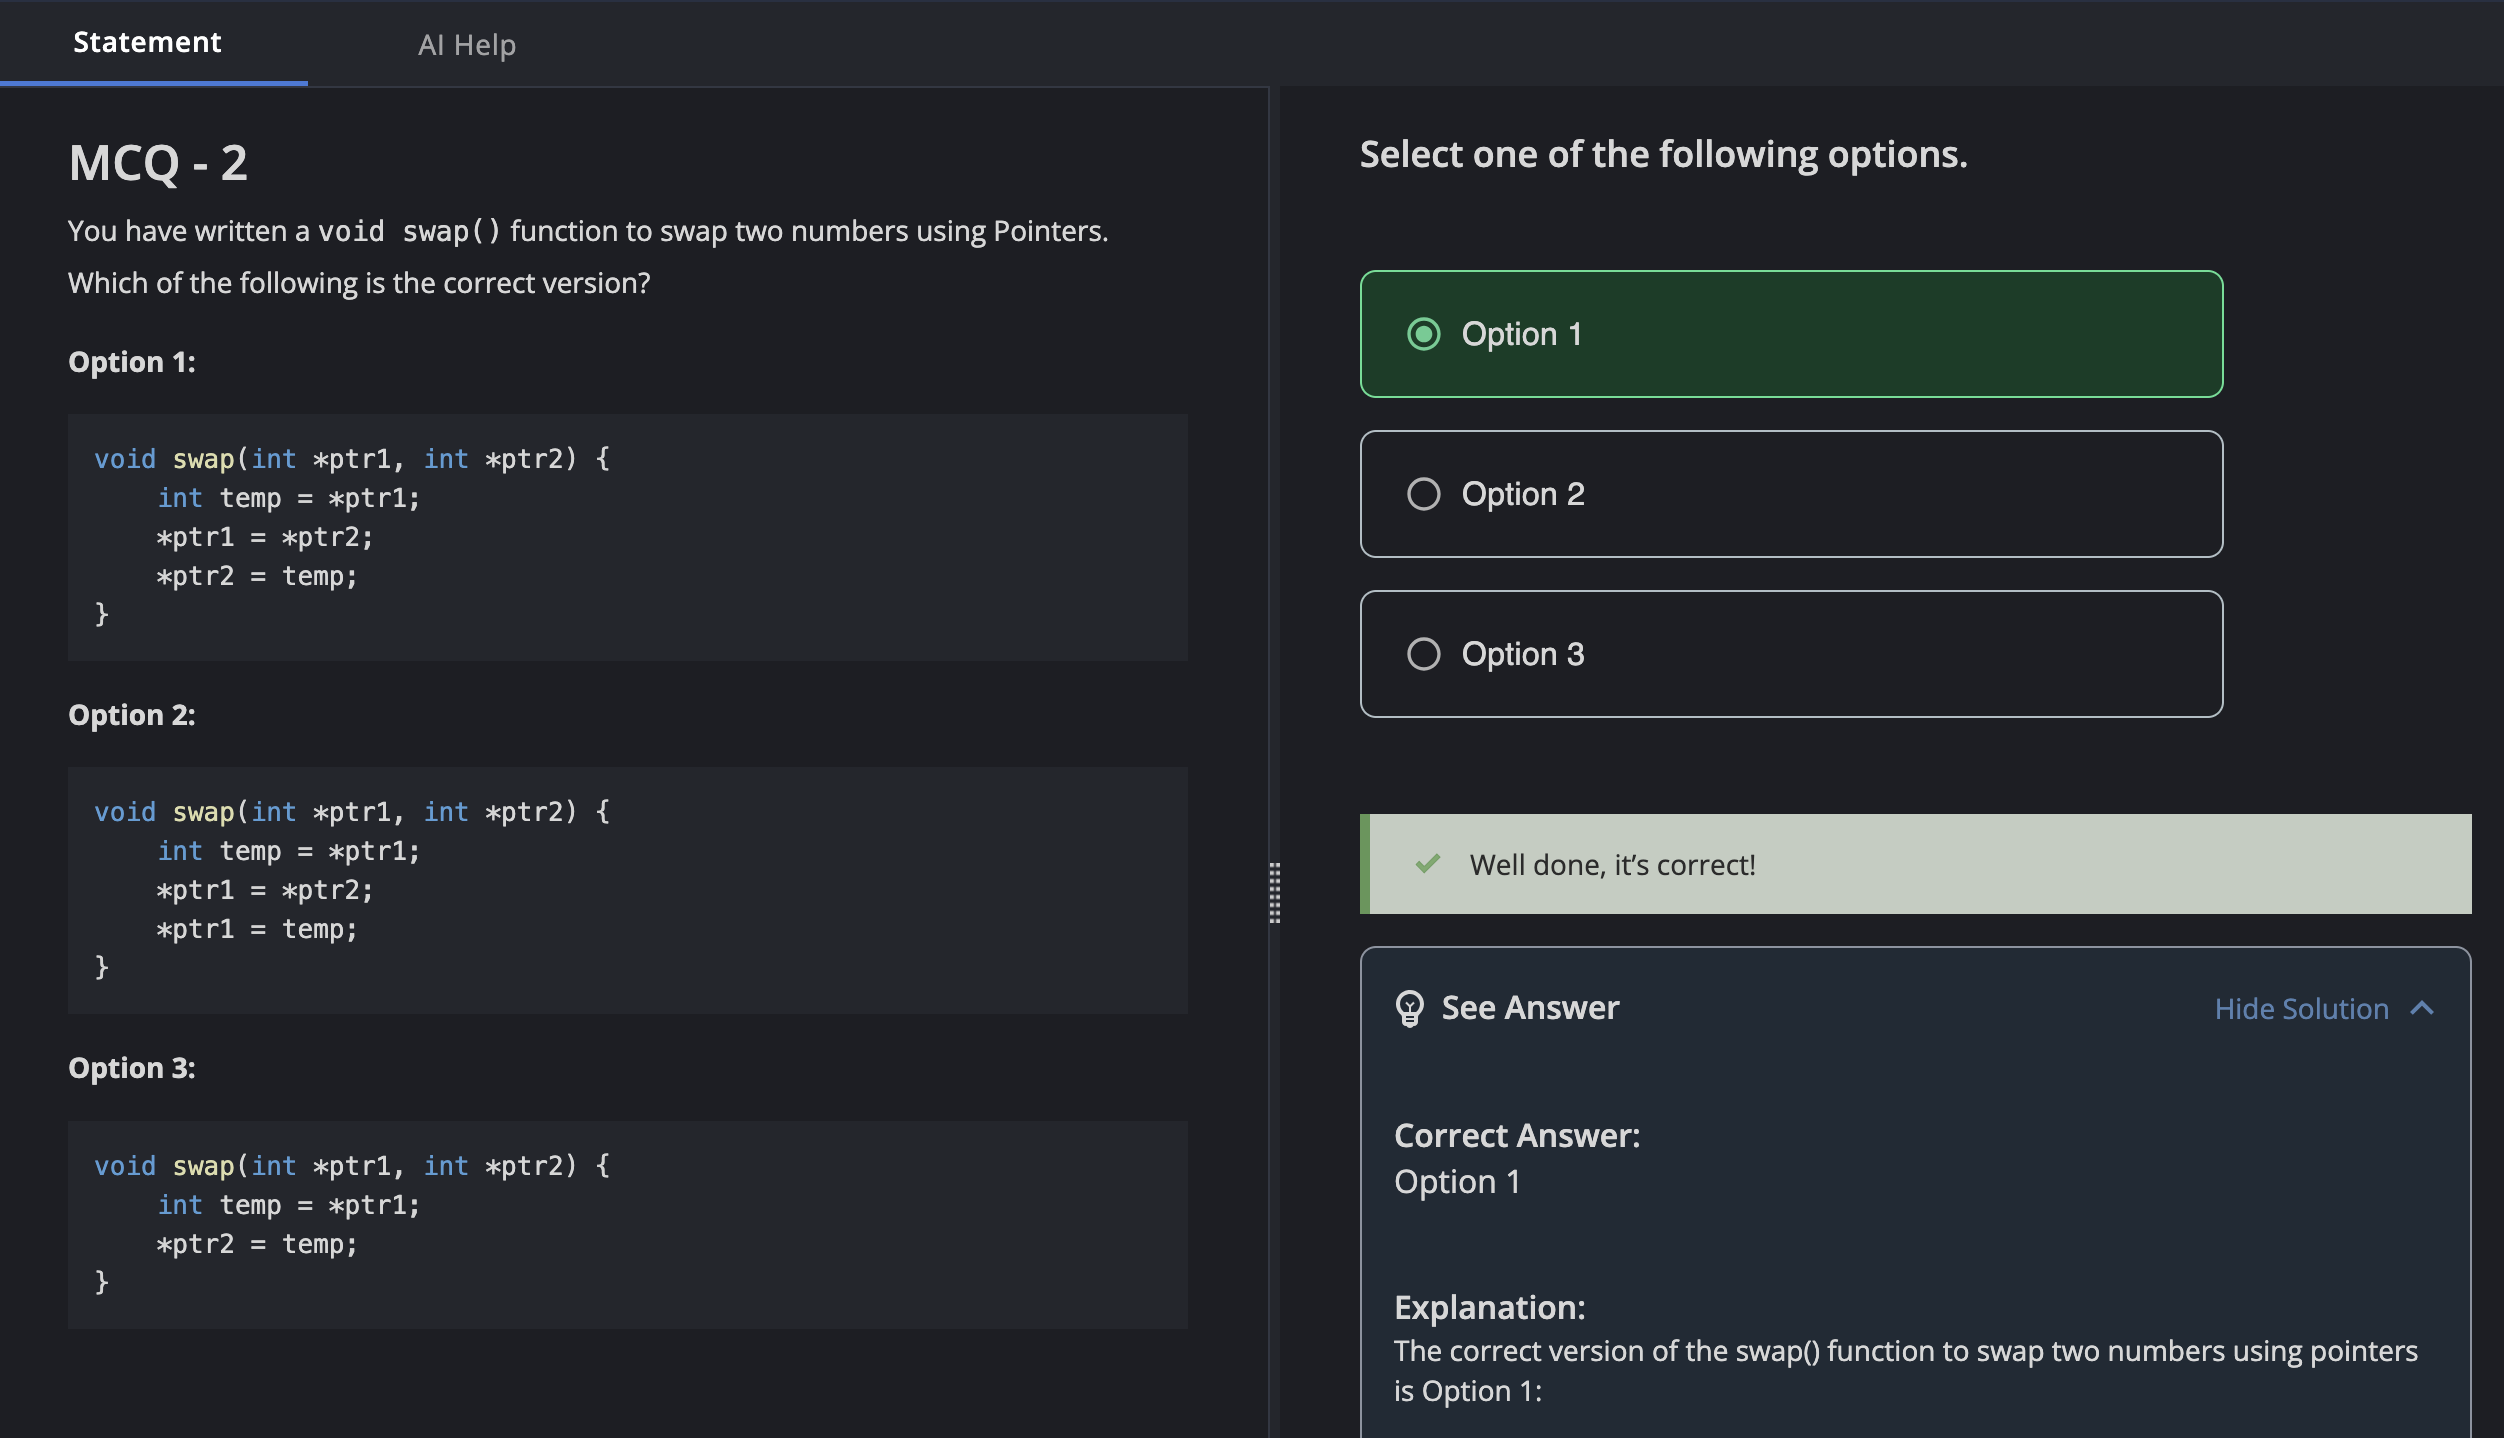Click the 'Correct Answer:' label

point(1516,1136)
